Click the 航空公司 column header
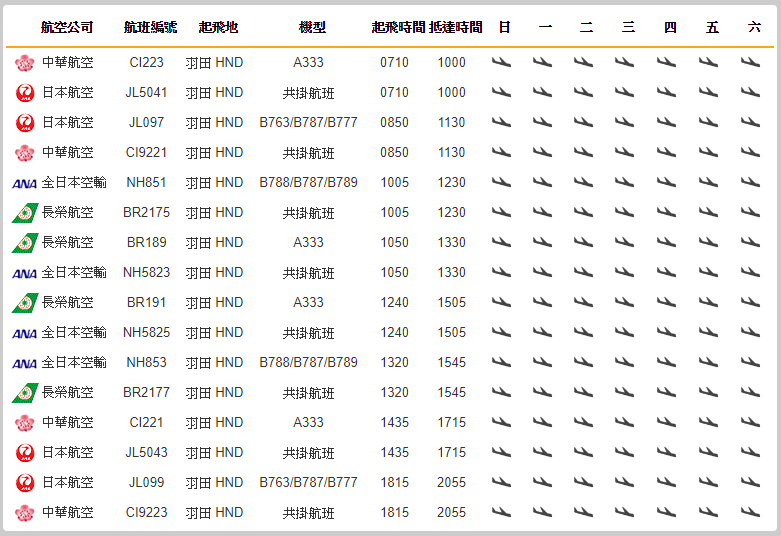 coord(67,27)
